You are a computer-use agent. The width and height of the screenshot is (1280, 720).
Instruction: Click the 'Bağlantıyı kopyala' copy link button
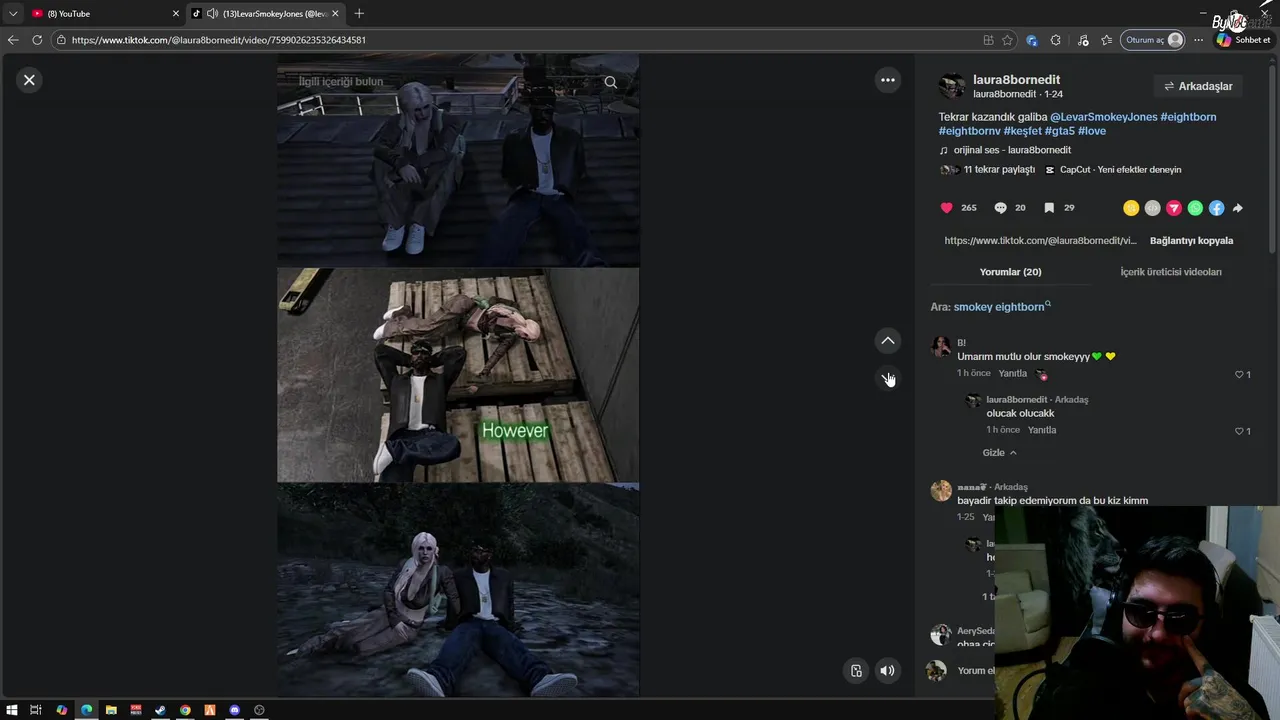[1191, 241]
